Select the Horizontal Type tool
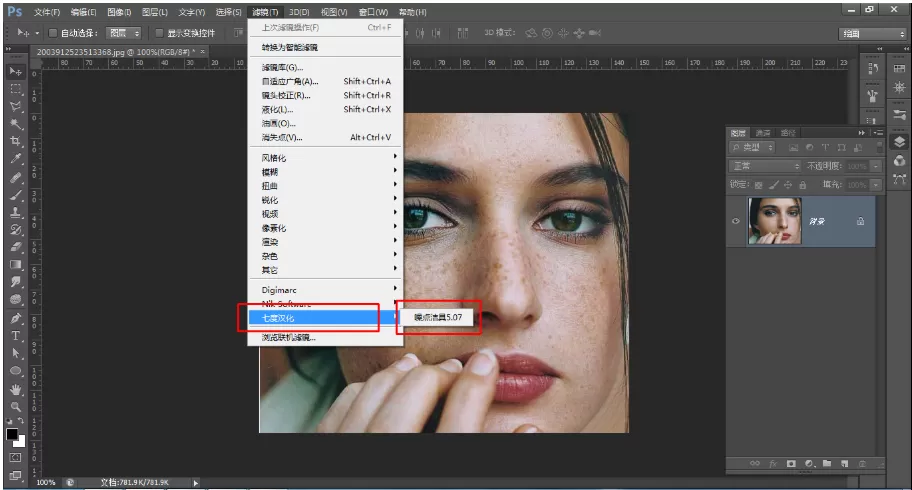The height and width of the screenshot is (490, 912). (x=16, y=336)
